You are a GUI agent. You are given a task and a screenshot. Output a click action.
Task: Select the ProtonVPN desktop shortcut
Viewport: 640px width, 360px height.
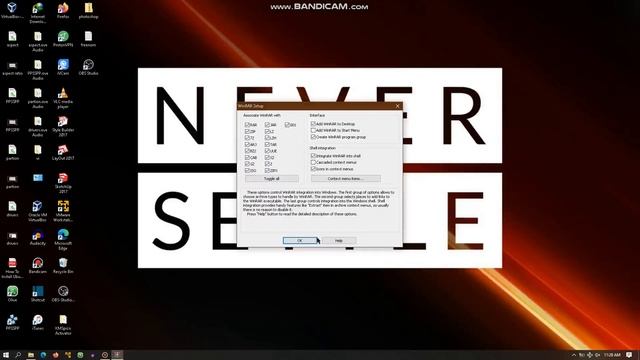63,39
